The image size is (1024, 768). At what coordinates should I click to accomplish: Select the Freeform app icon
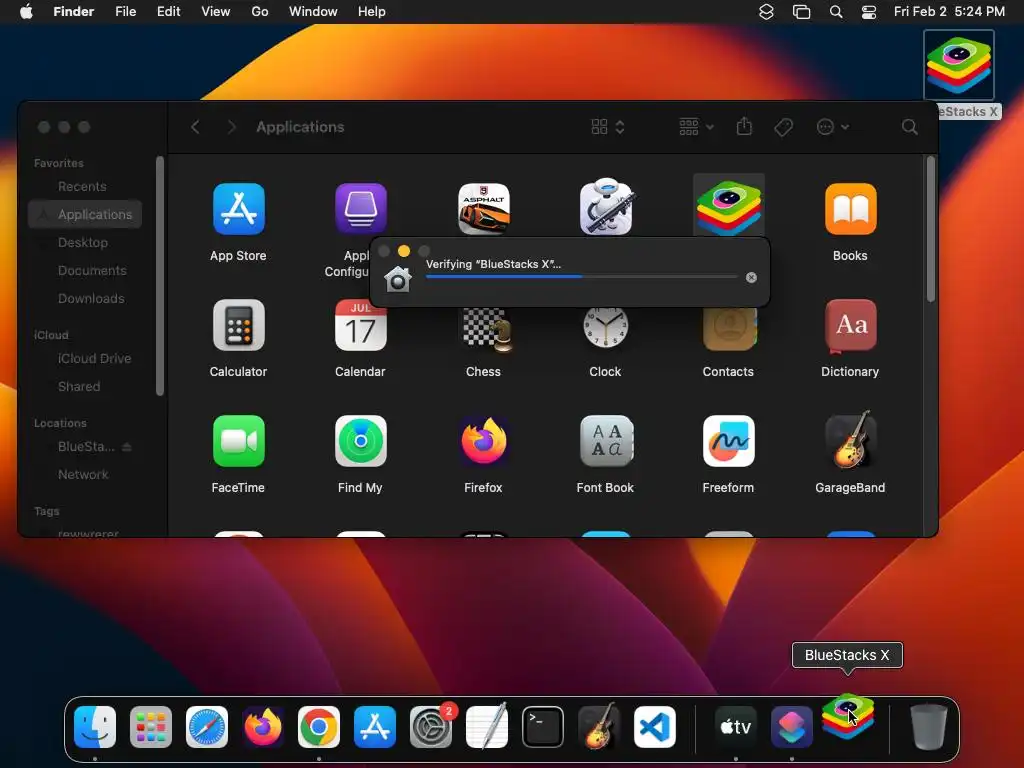[x=728, y=441]
